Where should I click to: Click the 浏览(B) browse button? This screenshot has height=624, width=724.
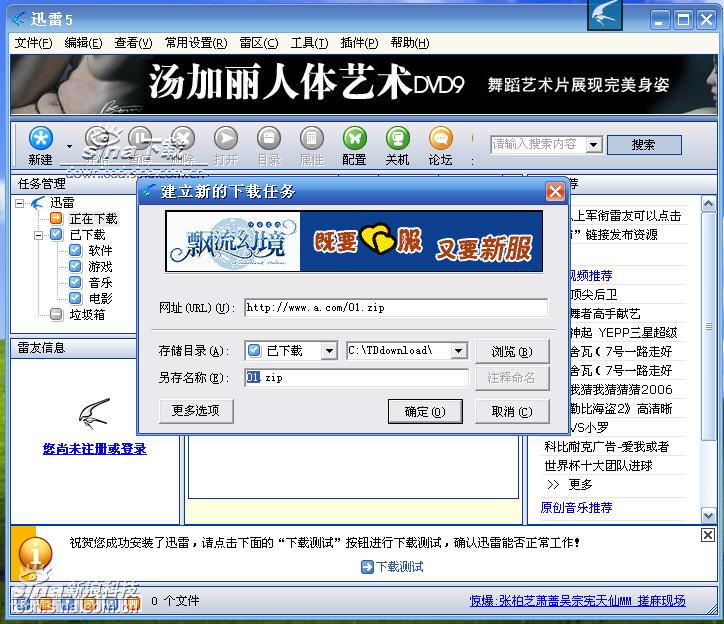coord(512,352)
